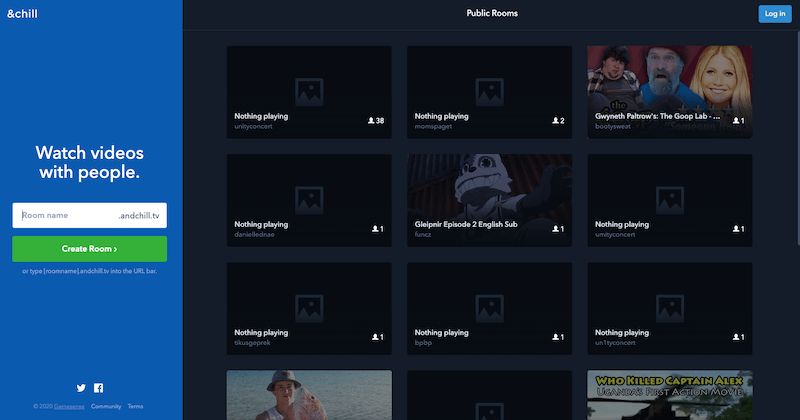The height and width of the screenshot is (420, 800).
Task: Click room name text bpbp
Action: tap(423, 343)
